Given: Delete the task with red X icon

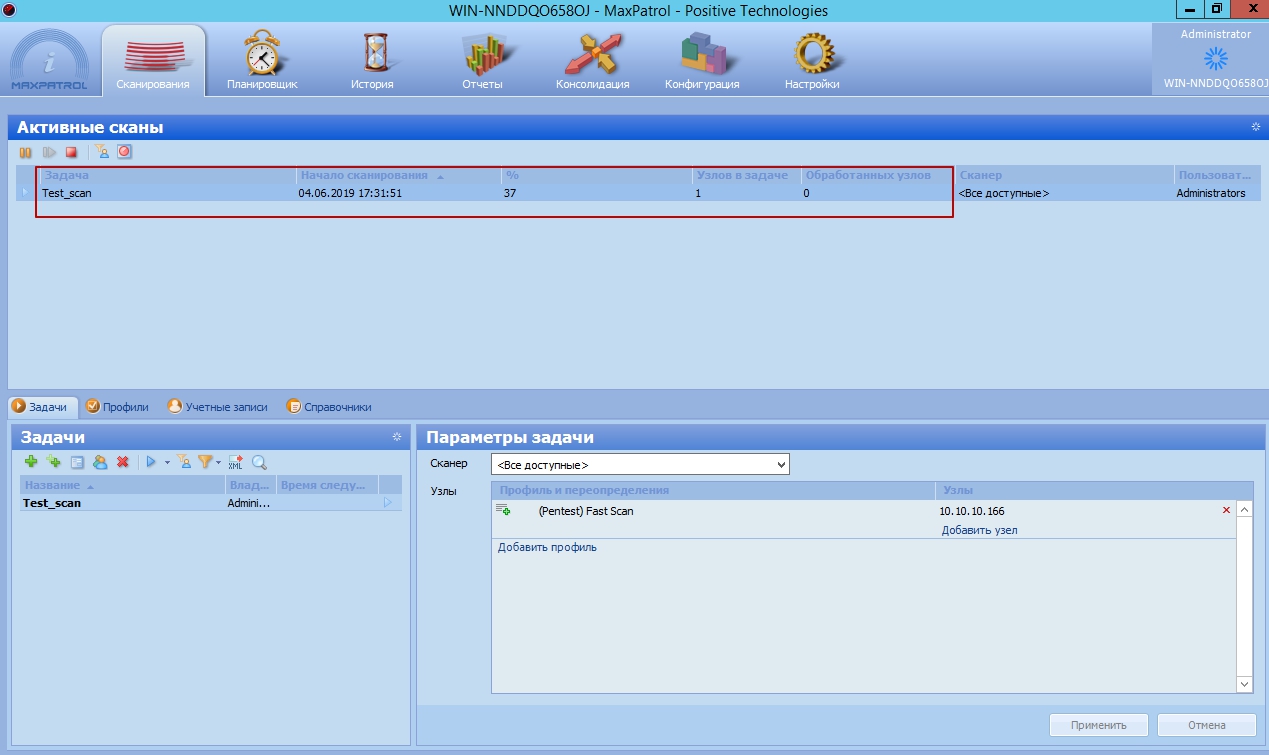Looking at the screenshot, I should pos(123,462).
